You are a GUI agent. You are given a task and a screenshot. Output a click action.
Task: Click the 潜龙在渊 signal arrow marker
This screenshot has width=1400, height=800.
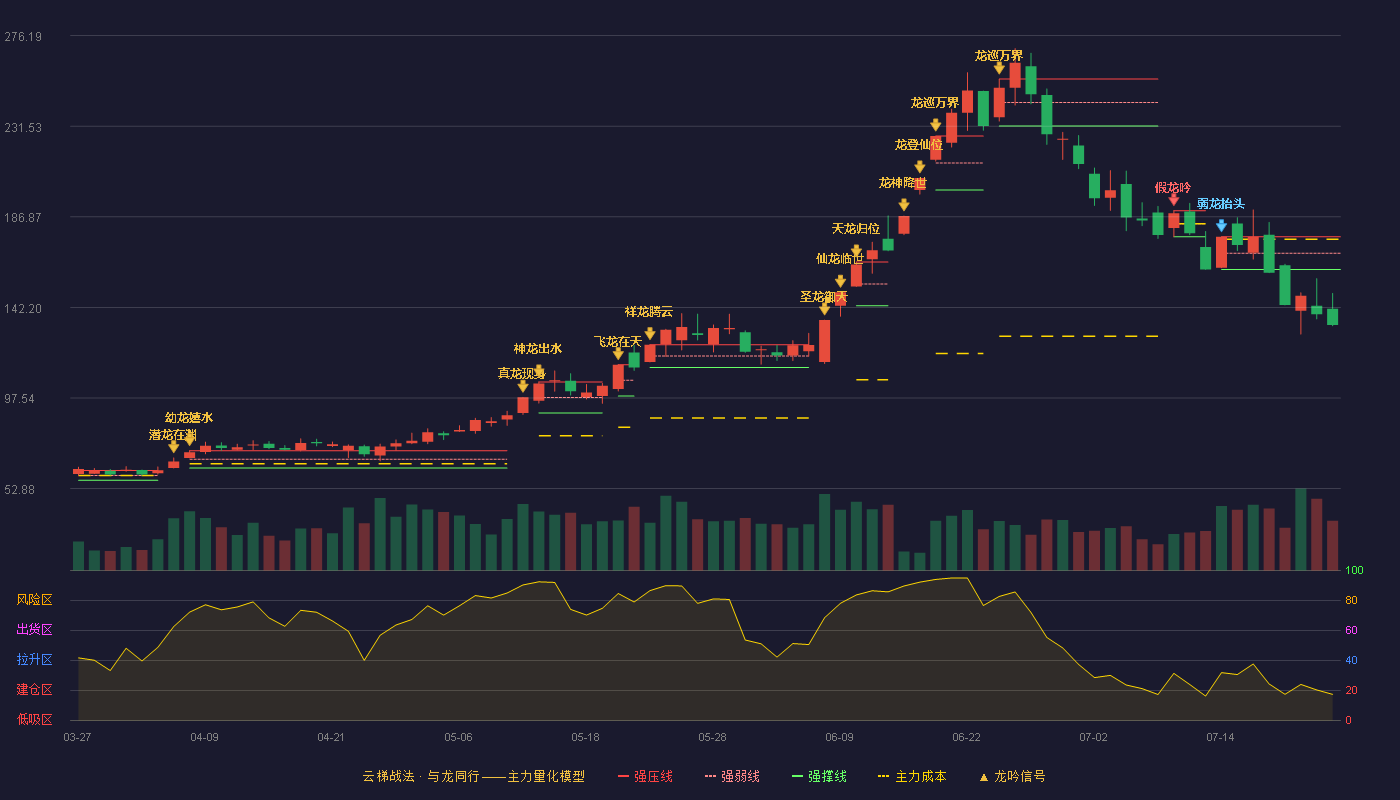173,447
